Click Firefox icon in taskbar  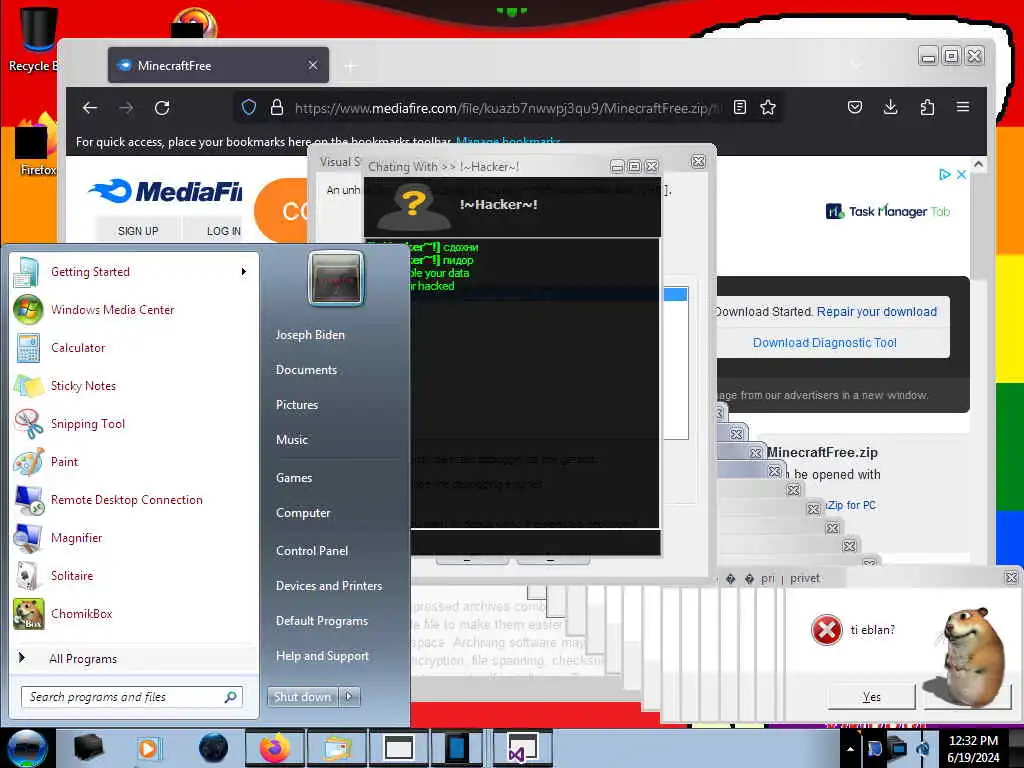coord(274,748)
